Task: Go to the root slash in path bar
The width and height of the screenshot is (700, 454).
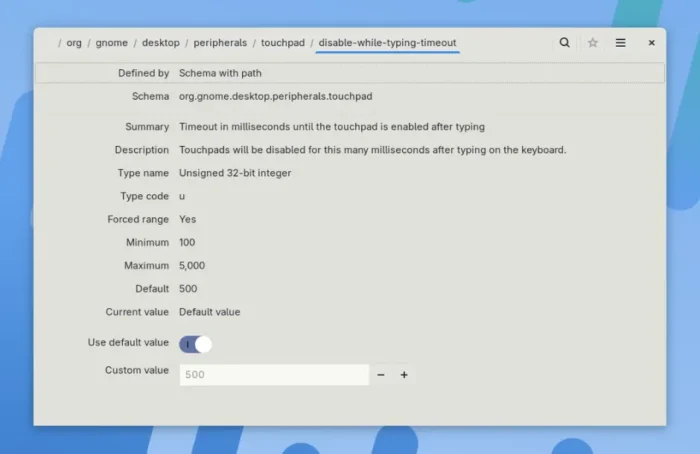Action: [59, 43]
